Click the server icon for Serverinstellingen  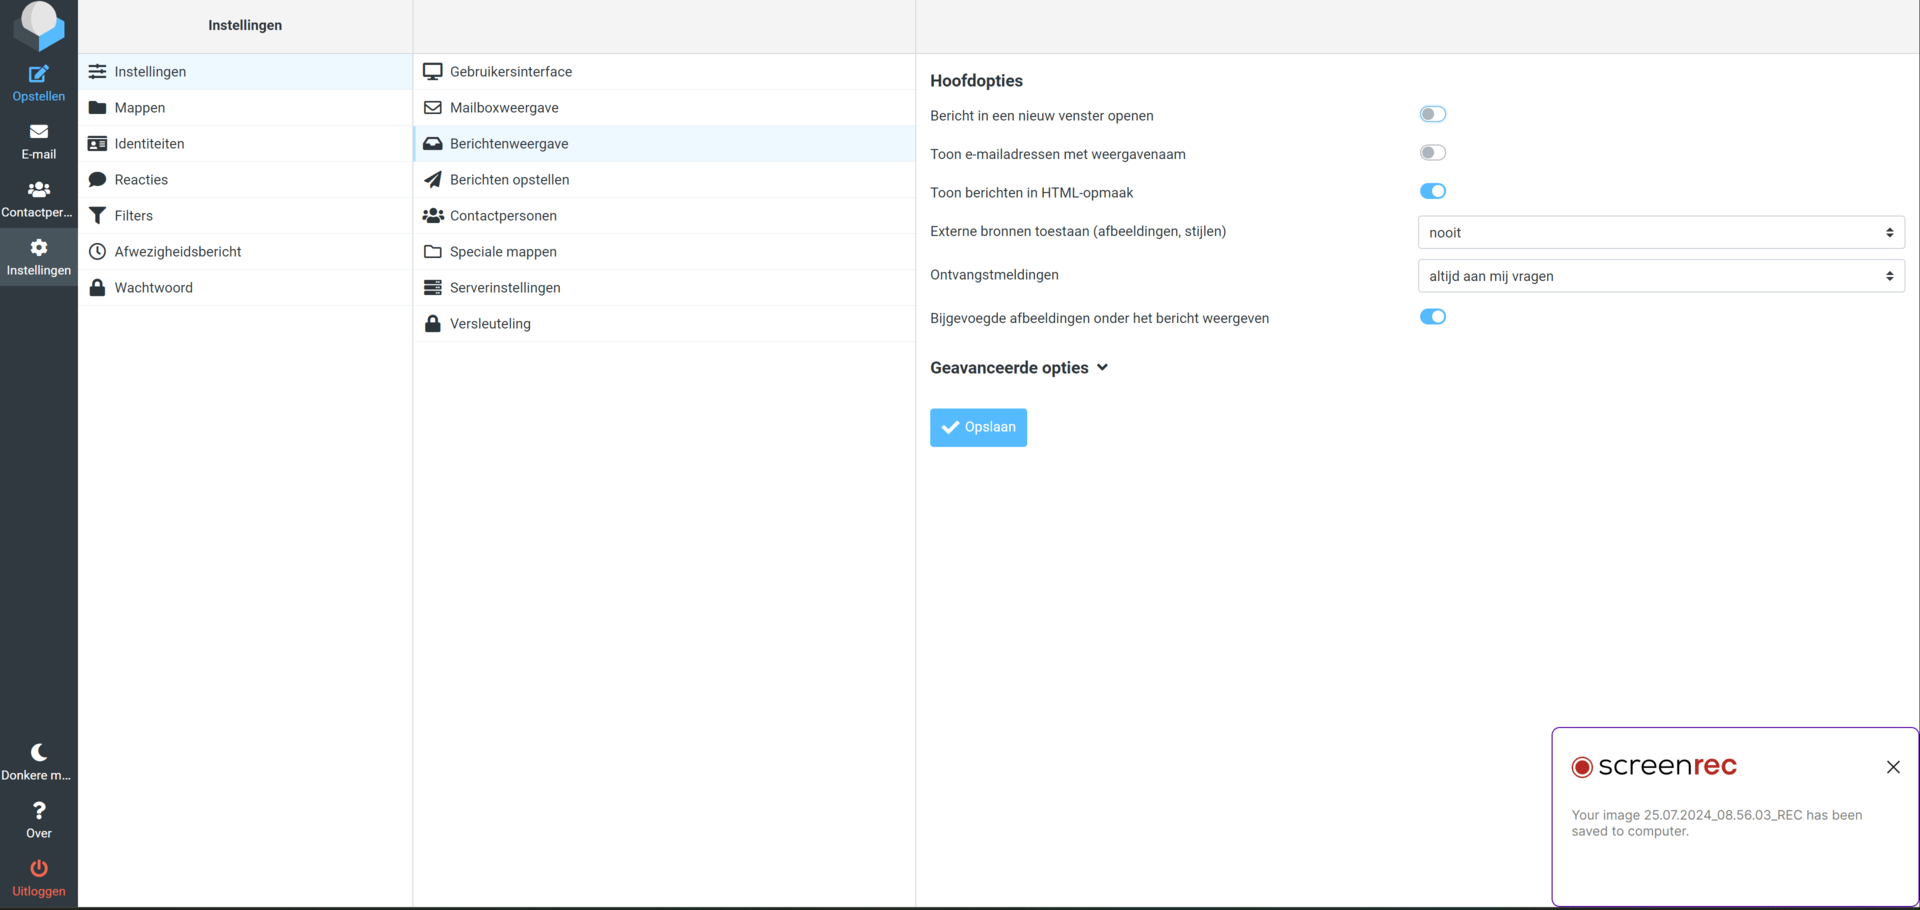432,288
